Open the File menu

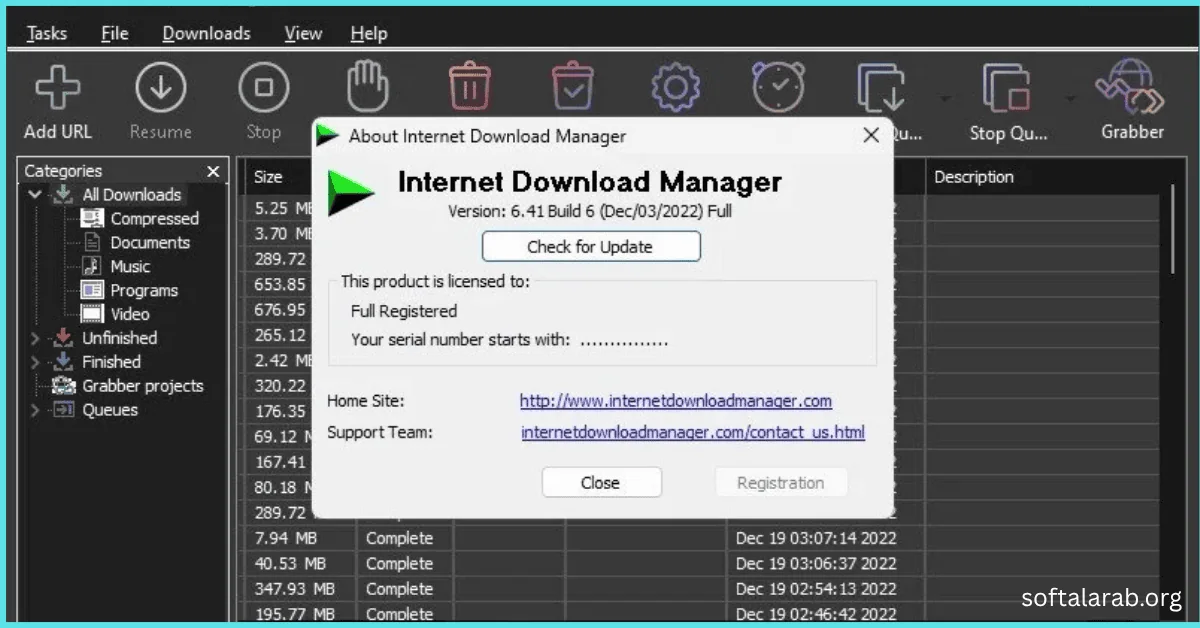115,33
